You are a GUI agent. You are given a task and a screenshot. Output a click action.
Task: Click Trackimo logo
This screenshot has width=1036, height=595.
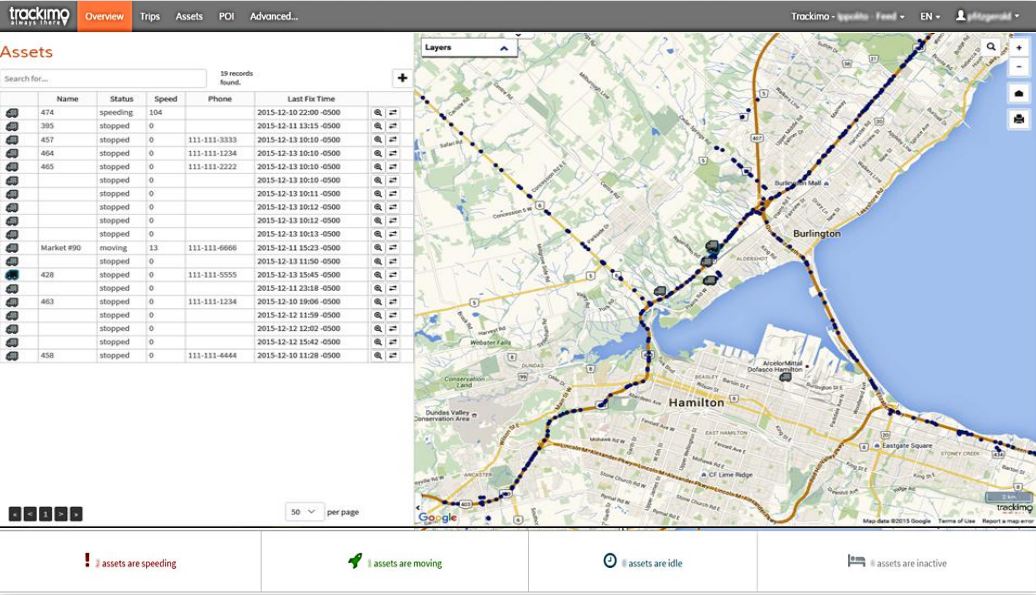tap(39, 16)
